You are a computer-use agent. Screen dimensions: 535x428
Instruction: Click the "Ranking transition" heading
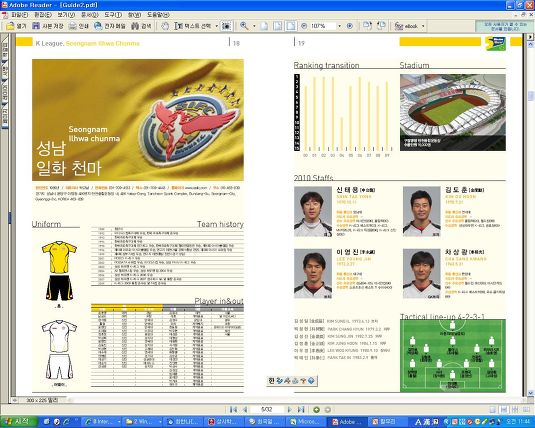coord(326,65)
